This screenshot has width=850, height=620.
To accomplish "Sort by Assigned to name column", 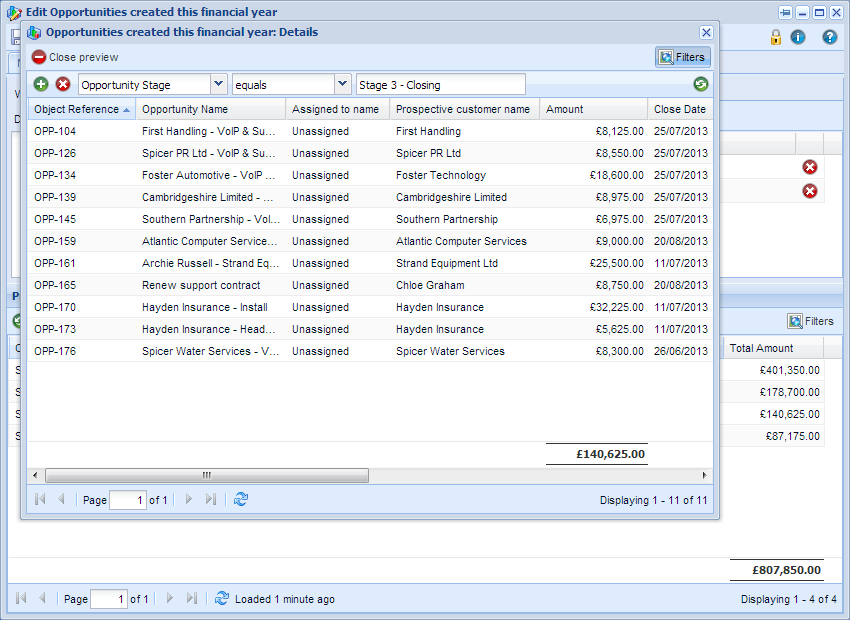I will (x=338, y=109).
